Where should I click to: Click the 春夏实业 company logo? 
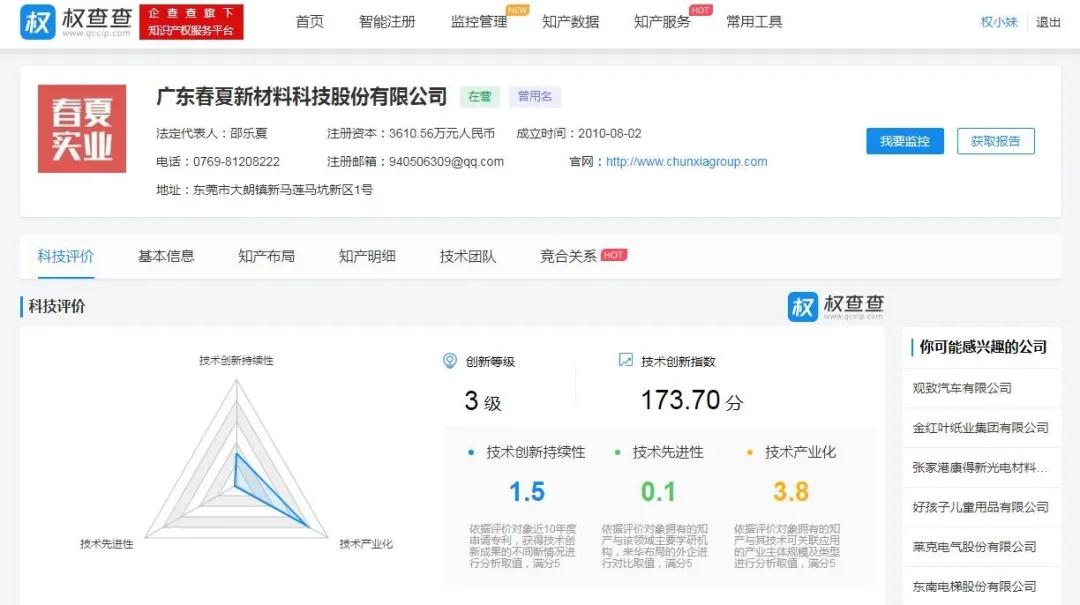tap(81, 129)
